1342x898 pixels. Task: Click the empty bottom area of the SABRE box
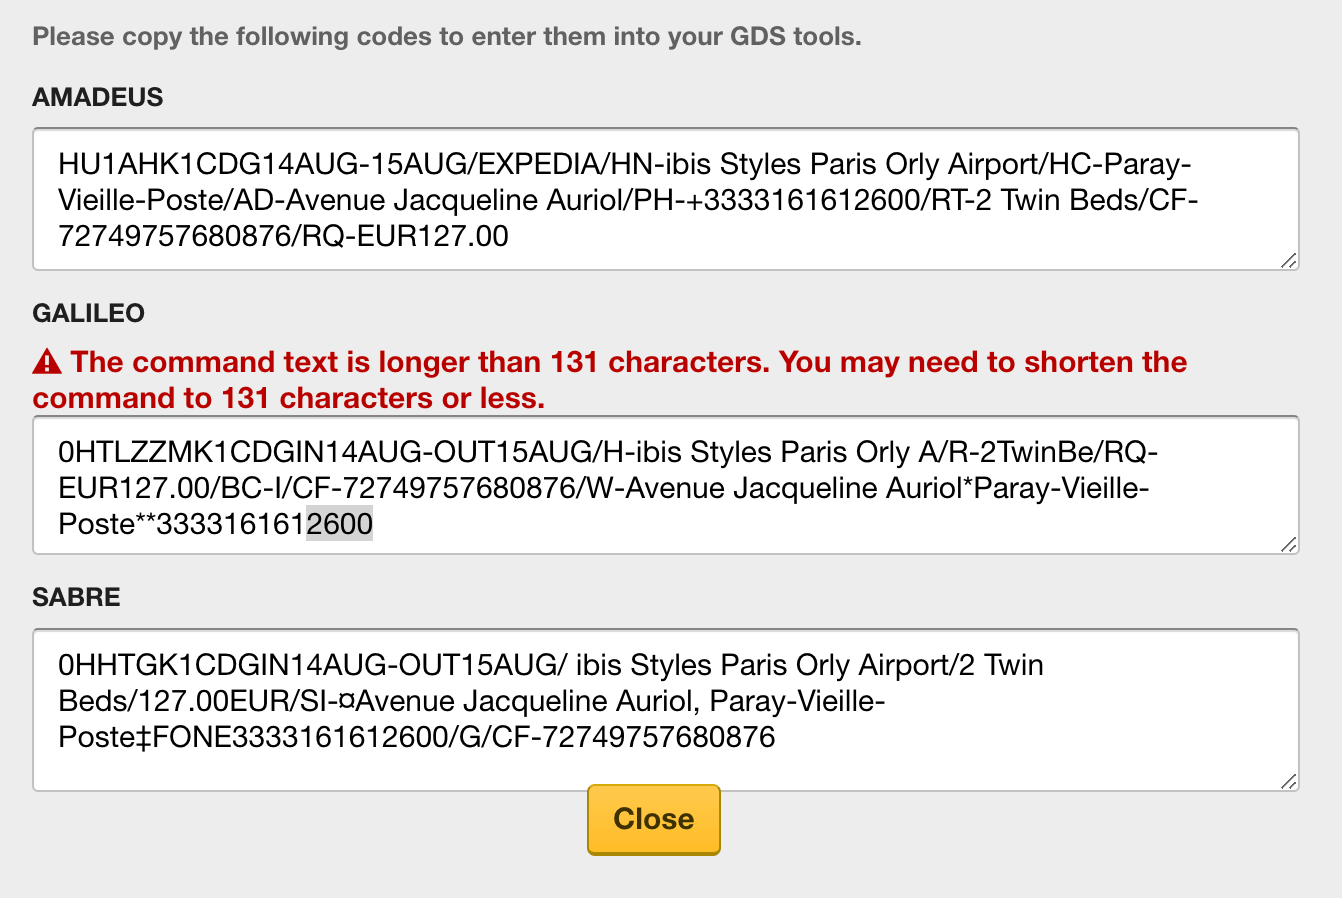pyautogui.click(x=666, y=770)
